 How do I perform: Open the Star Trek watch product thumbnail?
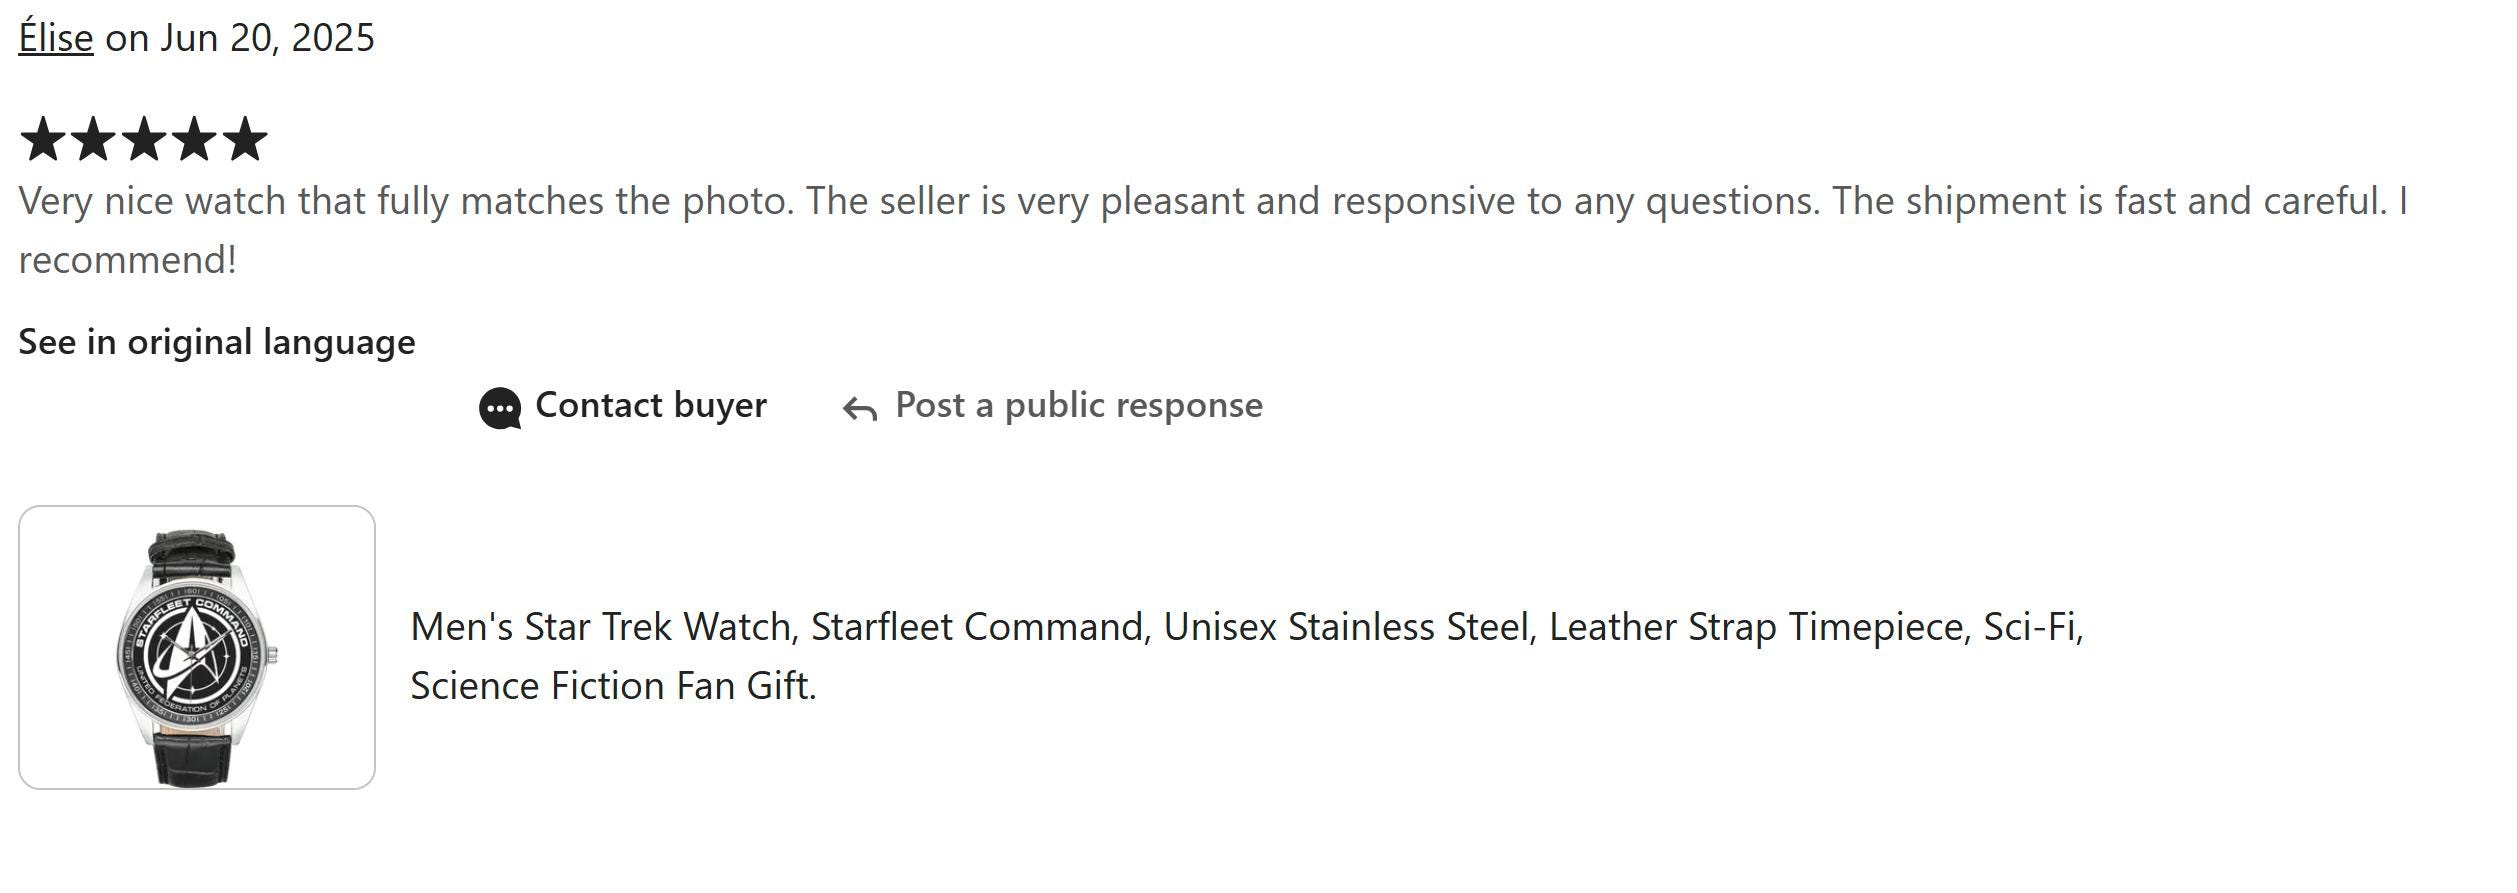click(x=197, y=647)
